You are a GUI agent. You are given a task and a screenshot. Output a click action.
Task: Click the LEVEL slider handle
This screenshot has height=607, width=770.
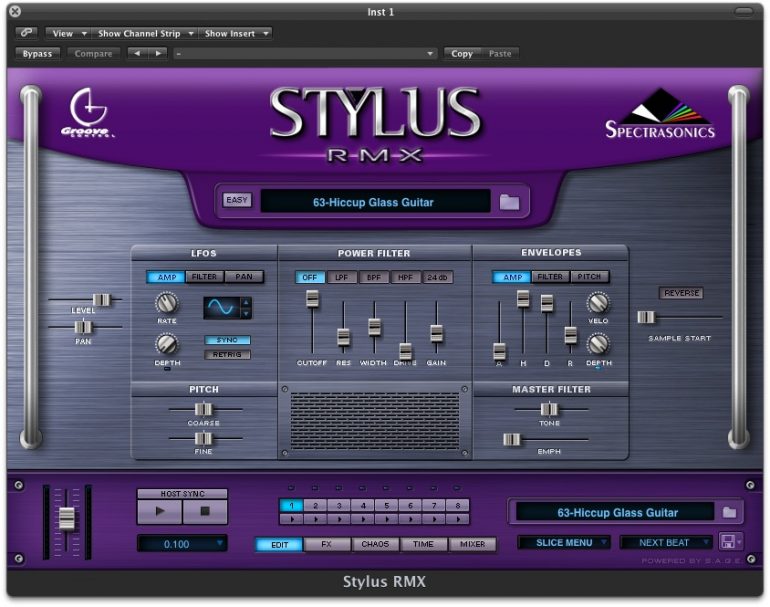(102, 300)
